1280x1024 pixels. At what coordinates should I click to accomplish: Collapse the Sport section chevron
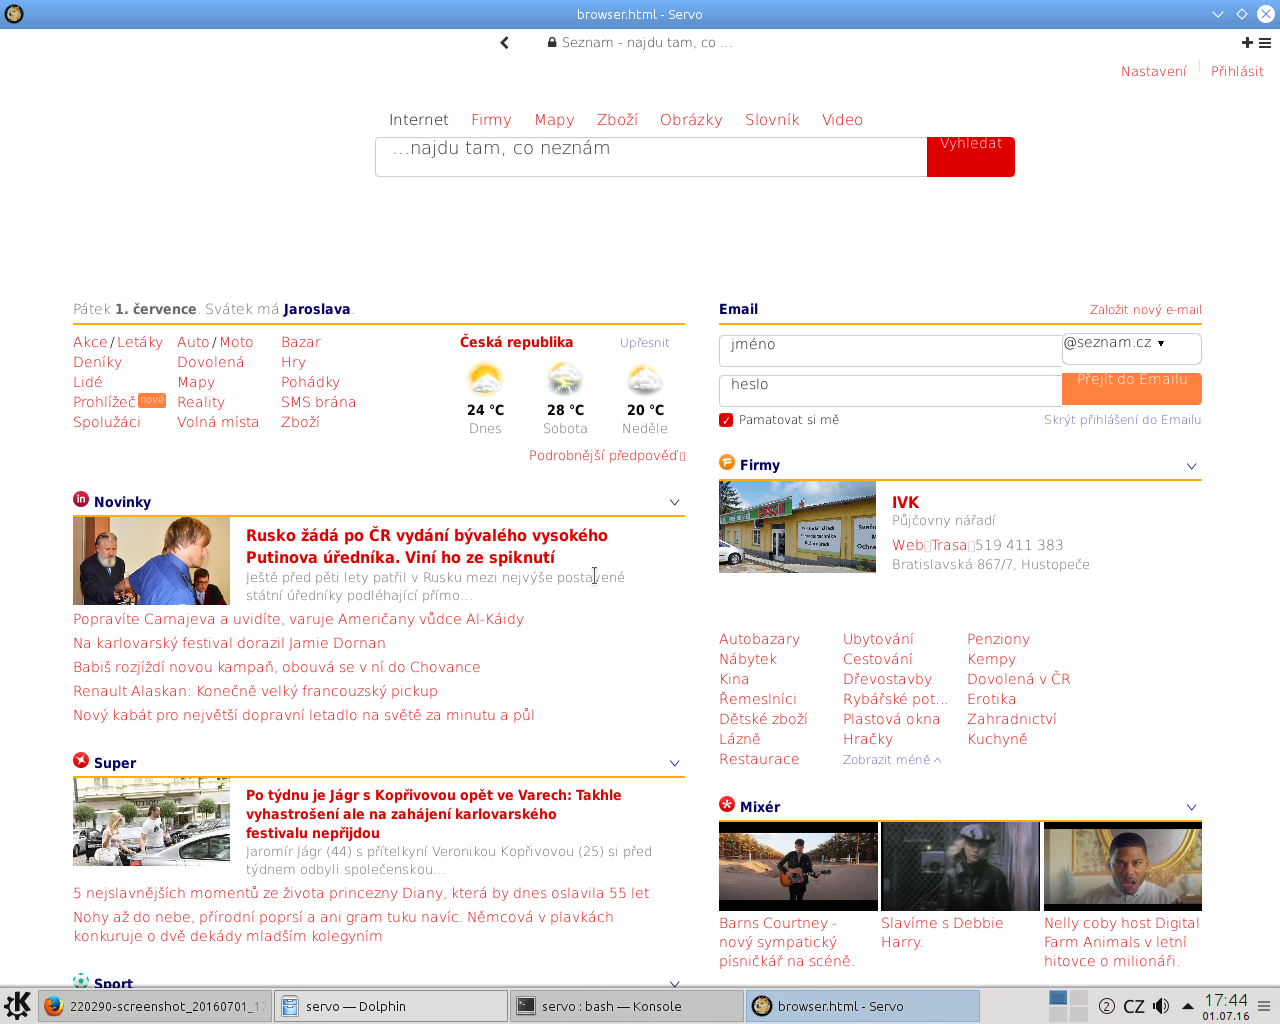[674, 984]
